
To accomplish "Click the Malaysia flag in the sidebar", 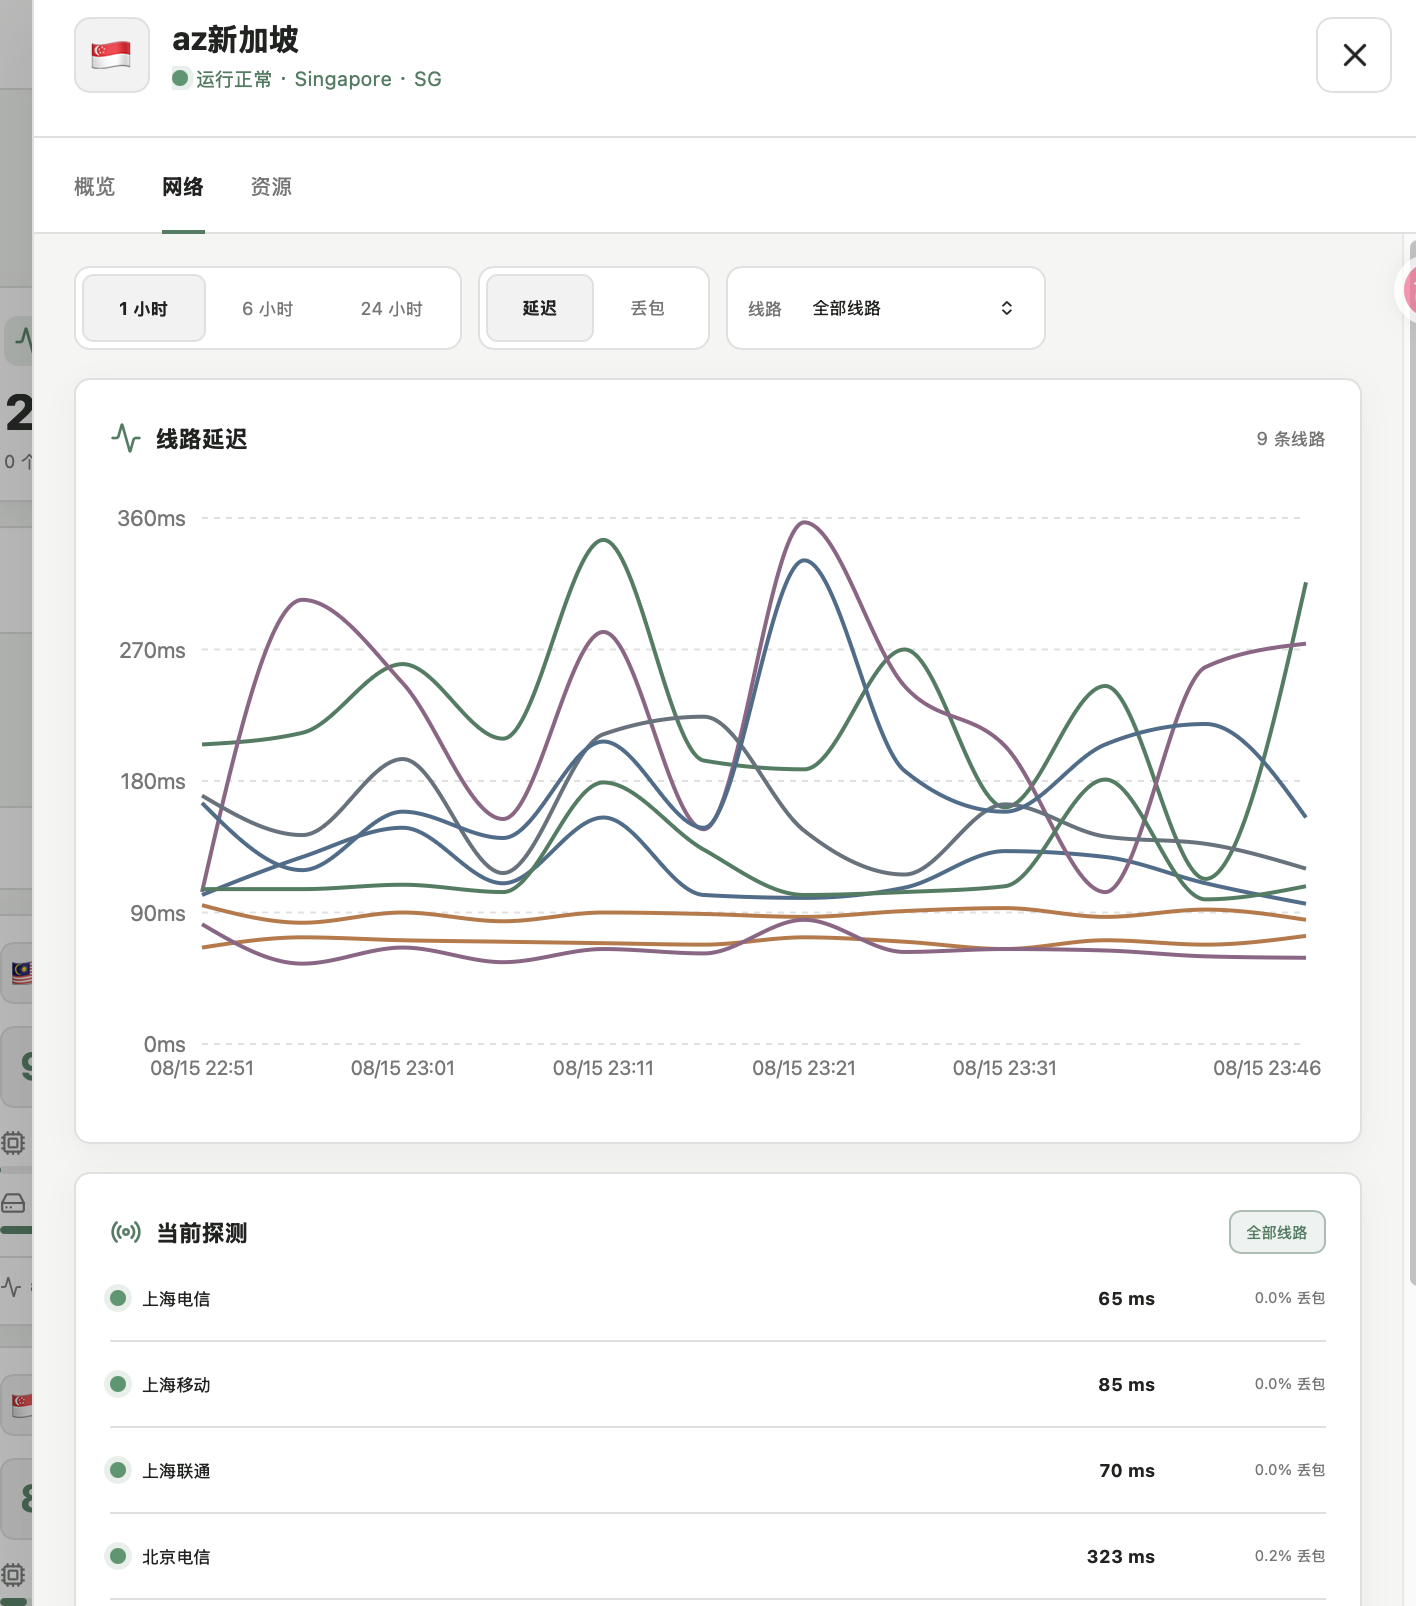I will tap(21, 971).
